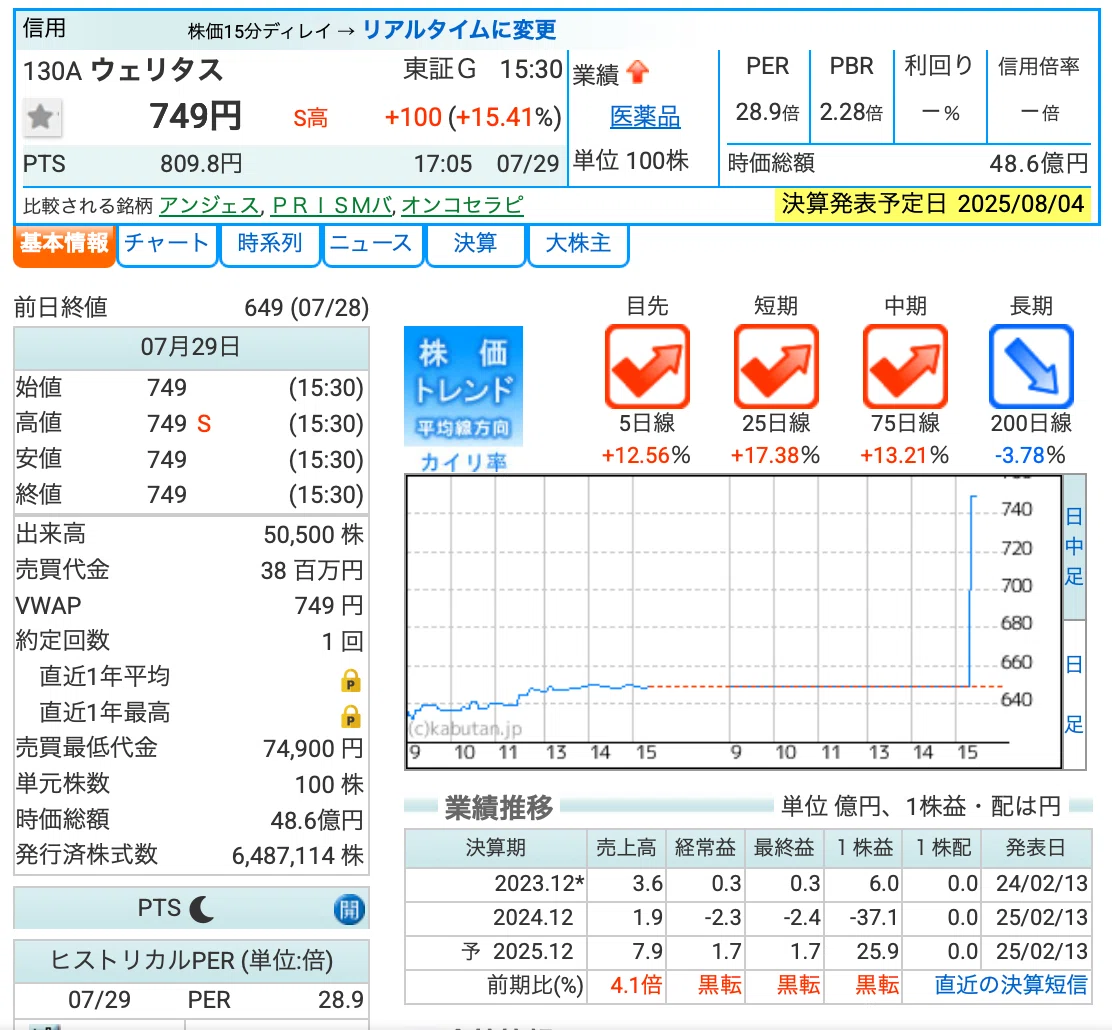The width and height of the screenshot is (1112, 1030).
Task: Open the 直近の決算短信 link
Action: tap(1011, 984)
